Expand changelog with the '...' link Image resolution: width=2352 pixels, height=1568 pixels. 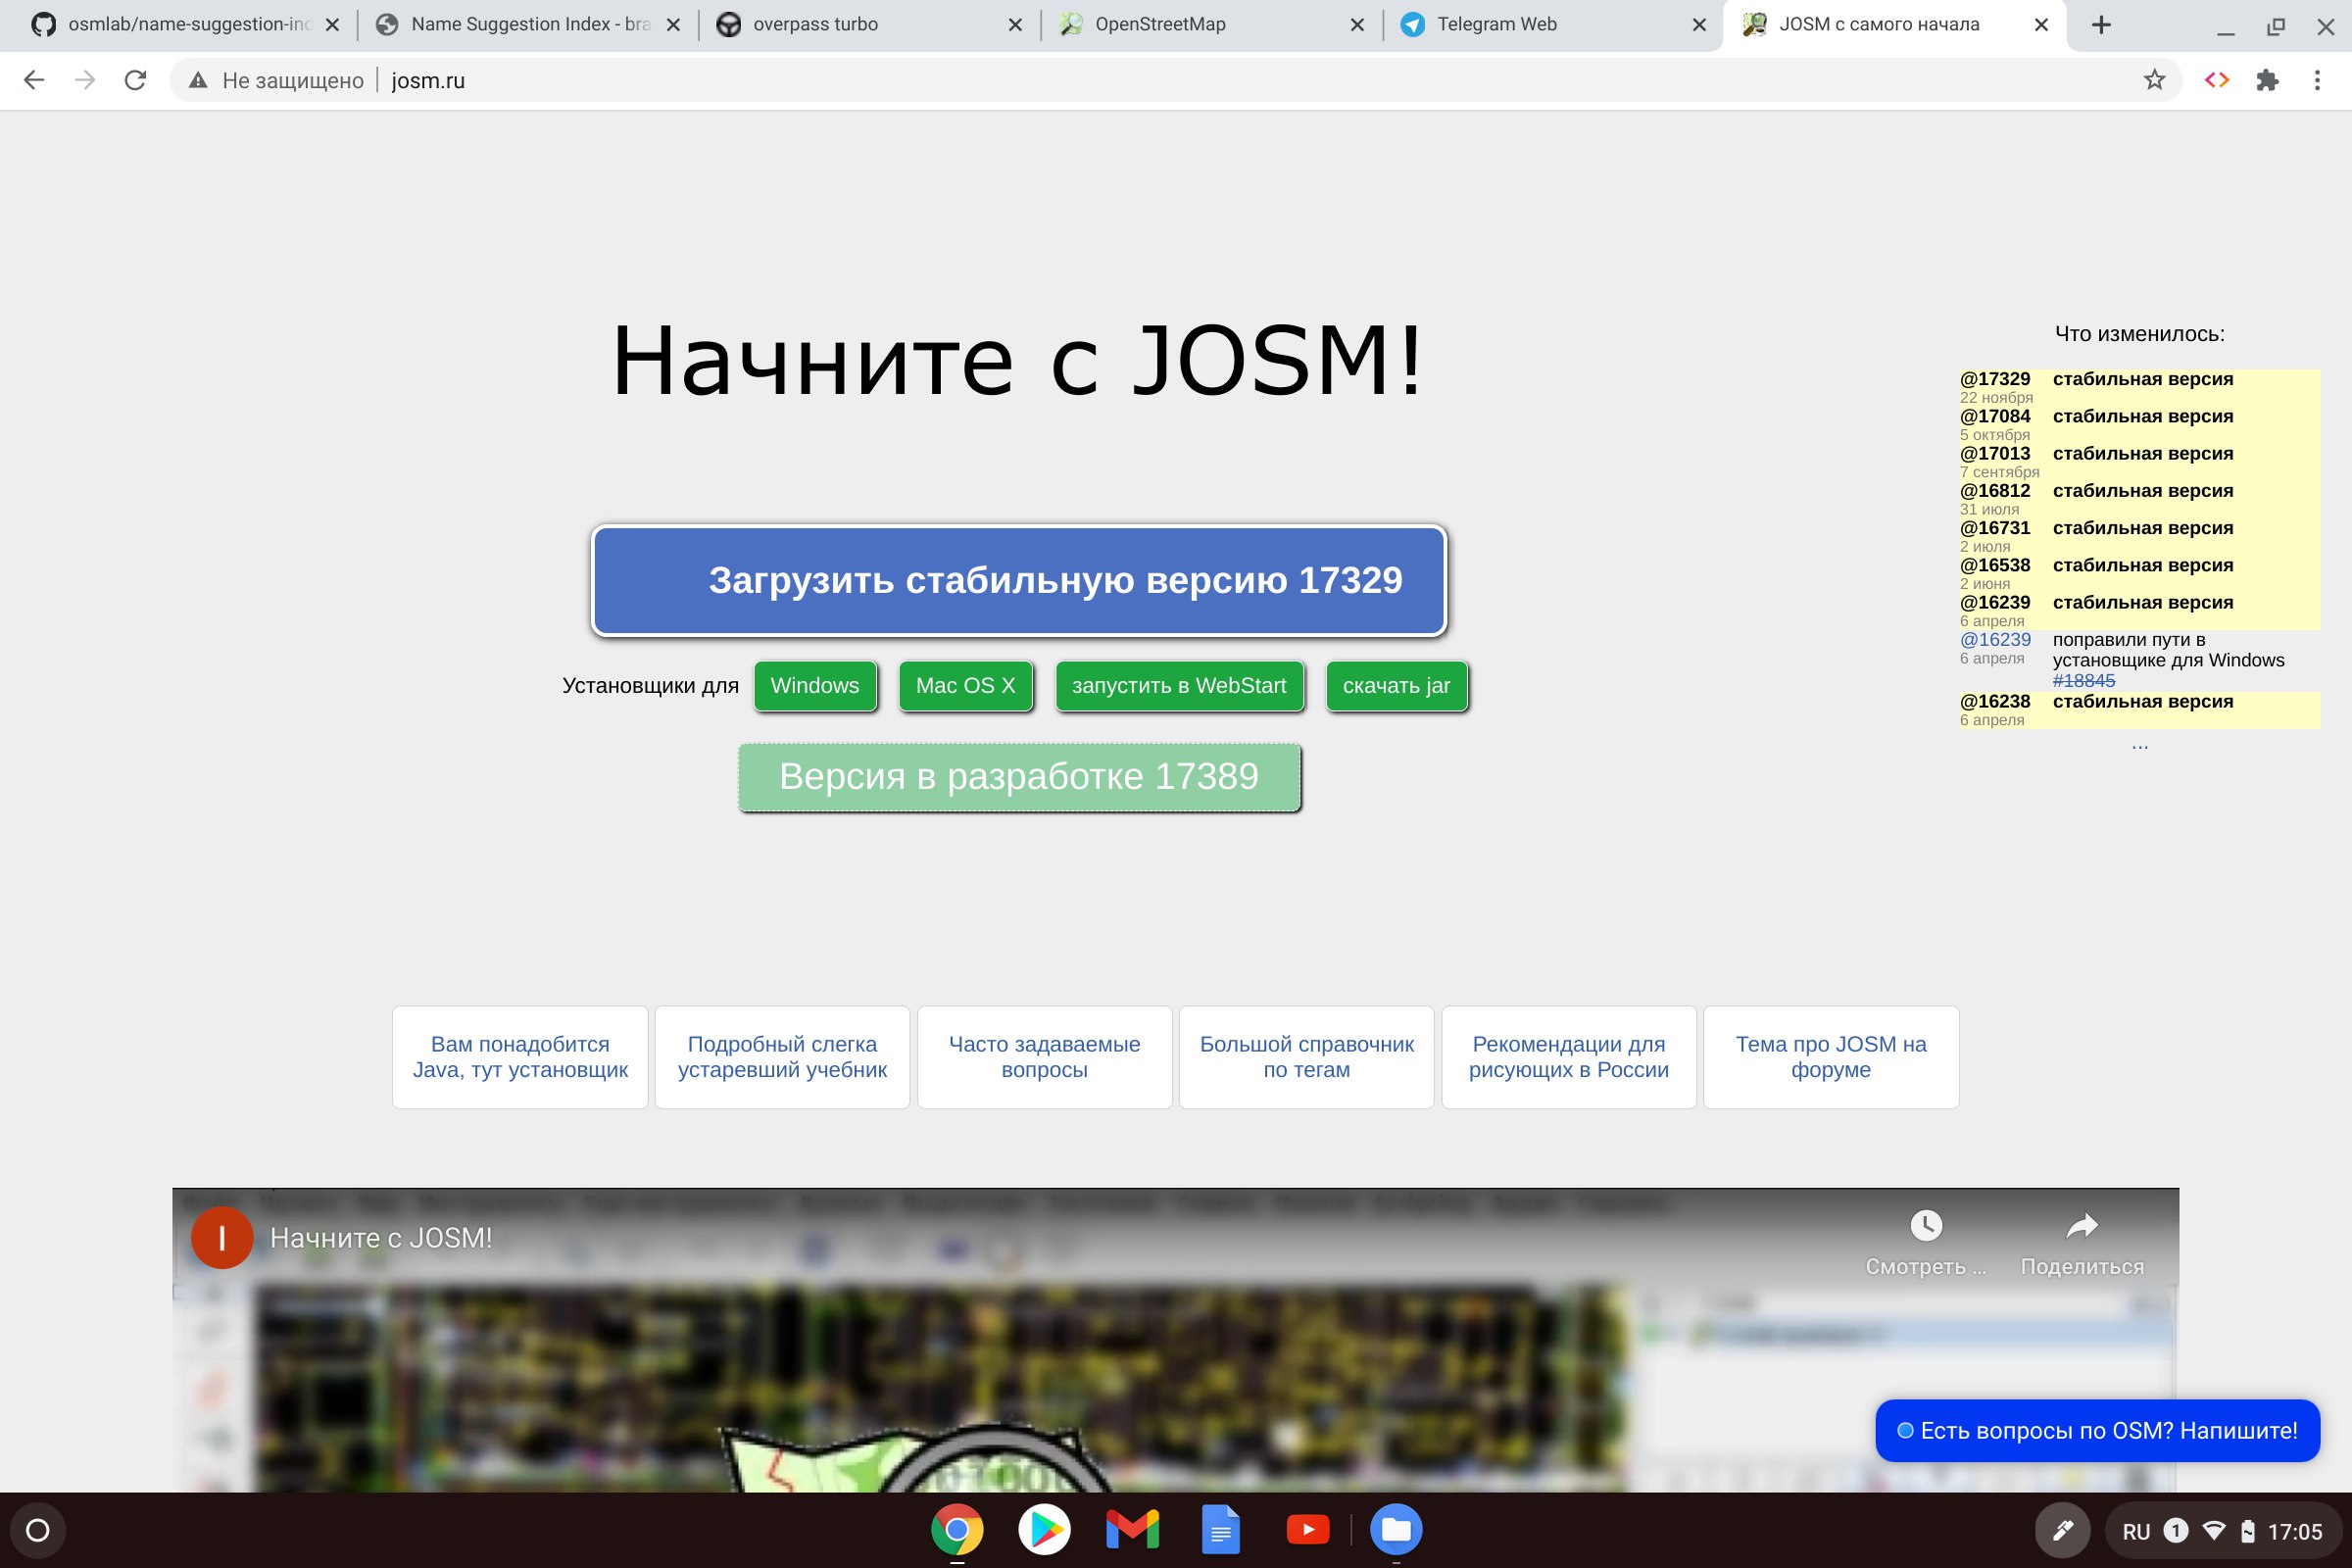(2139, 745)
